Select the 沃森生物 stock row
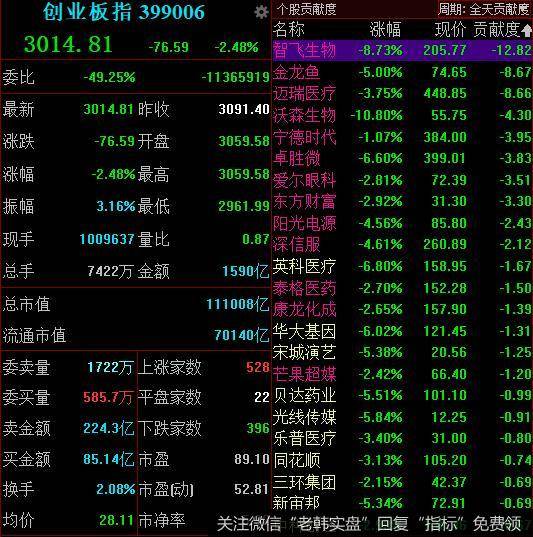Viewport: 533px width, 537px height. [x=402, y=115]
